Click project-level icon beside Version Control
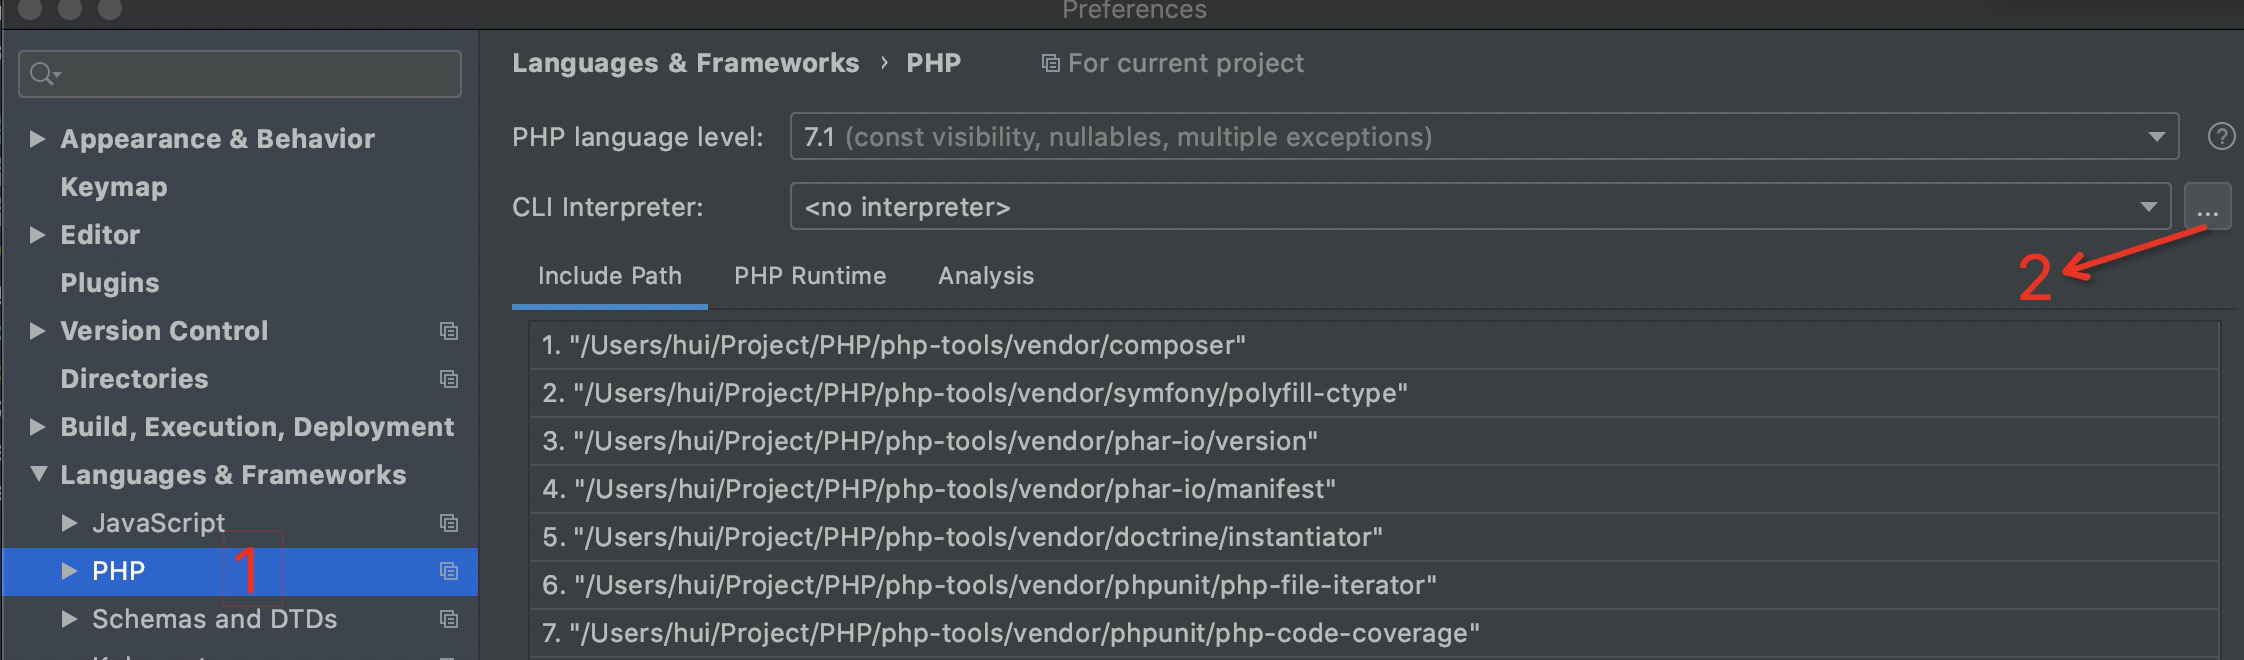The height and width of the screenshot is (660, 2244). point(449,331)
